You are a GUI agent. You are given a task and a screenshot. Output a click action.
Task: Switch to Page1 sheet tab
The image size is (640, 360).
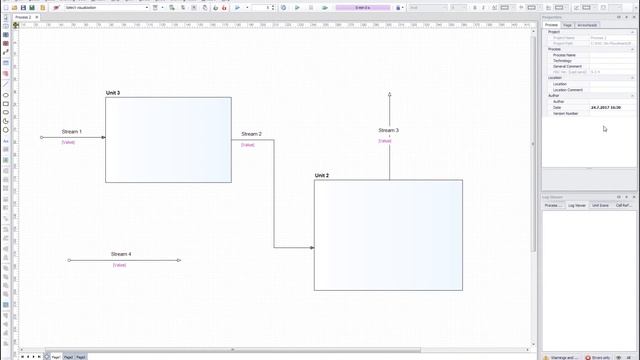click(x=55, y=357)
